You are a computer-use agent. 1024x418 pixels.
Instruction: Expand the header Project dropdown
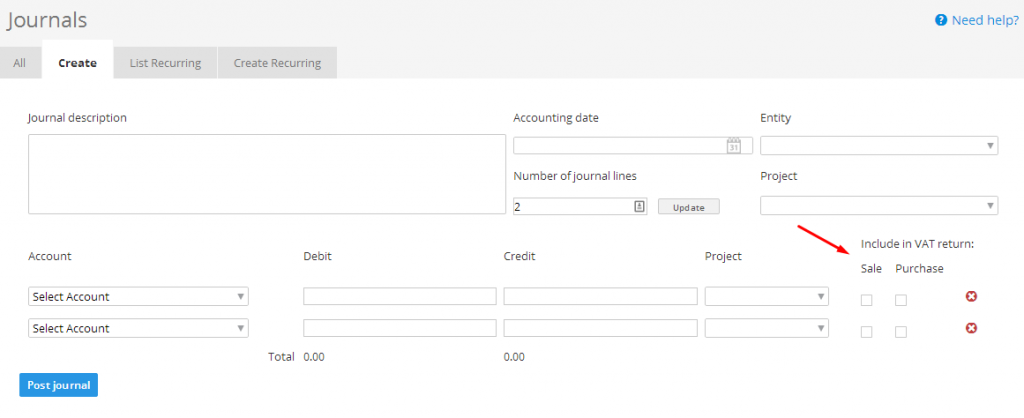[x=878, y=206]
